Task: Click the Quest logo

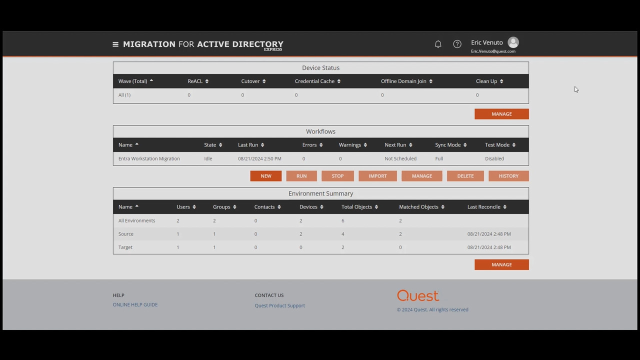Action: pyautogui.click(x=418, y=296)
